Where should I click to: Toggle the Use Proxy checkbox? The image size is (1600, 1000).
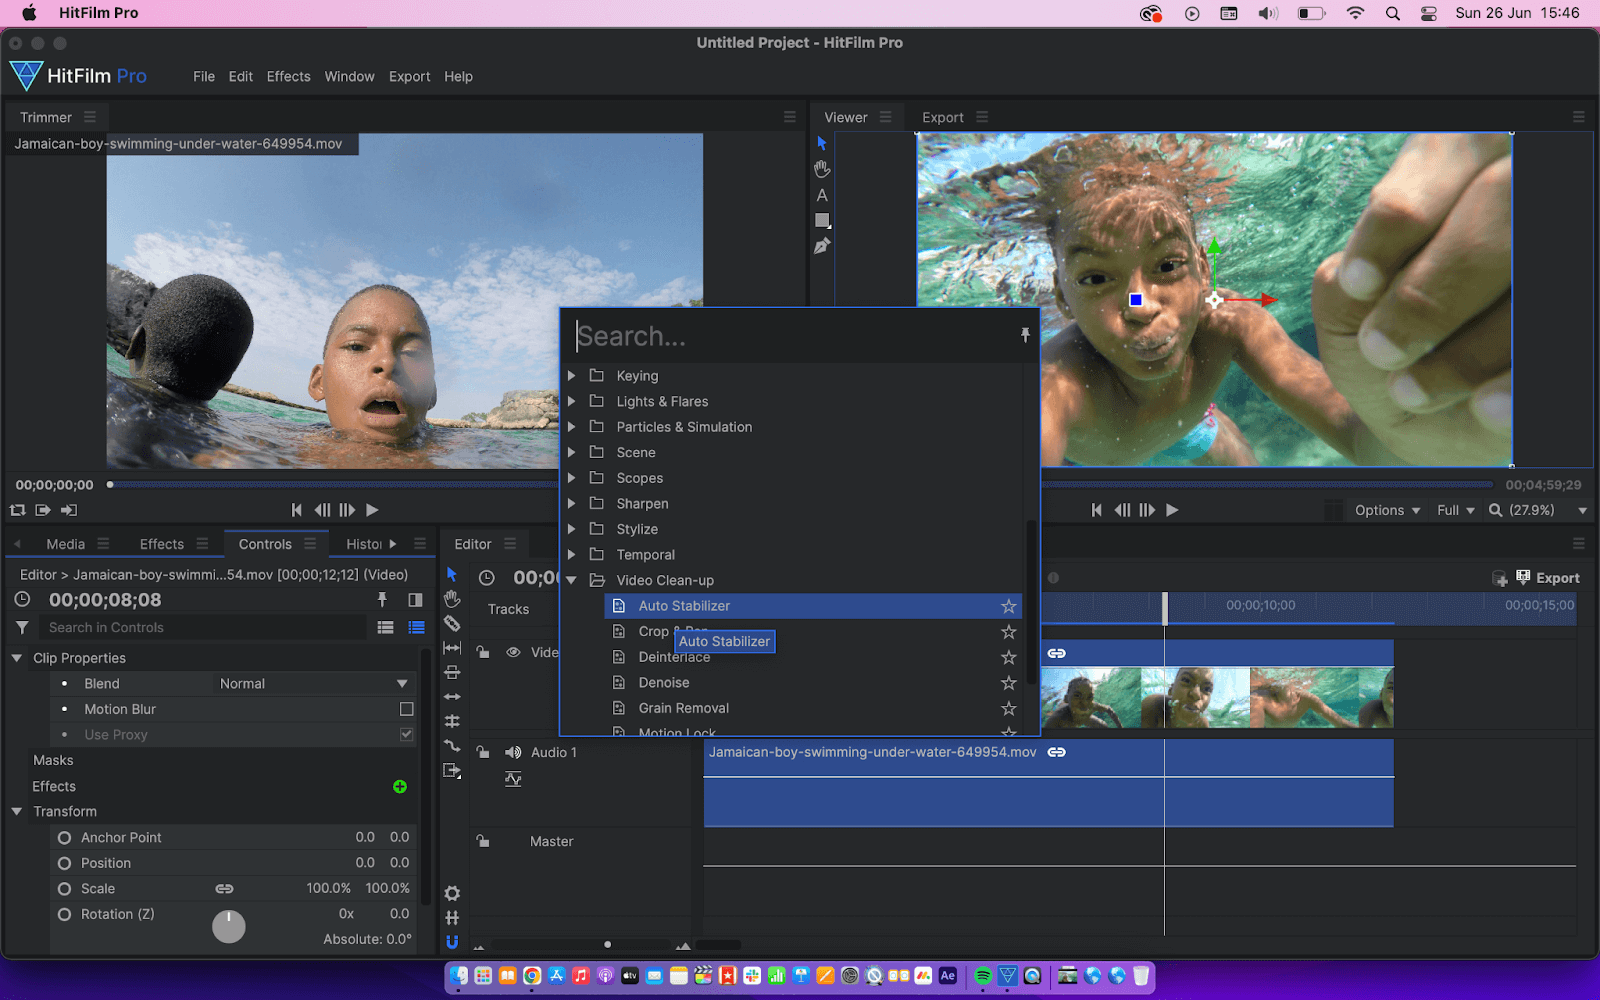click(406, 734)
